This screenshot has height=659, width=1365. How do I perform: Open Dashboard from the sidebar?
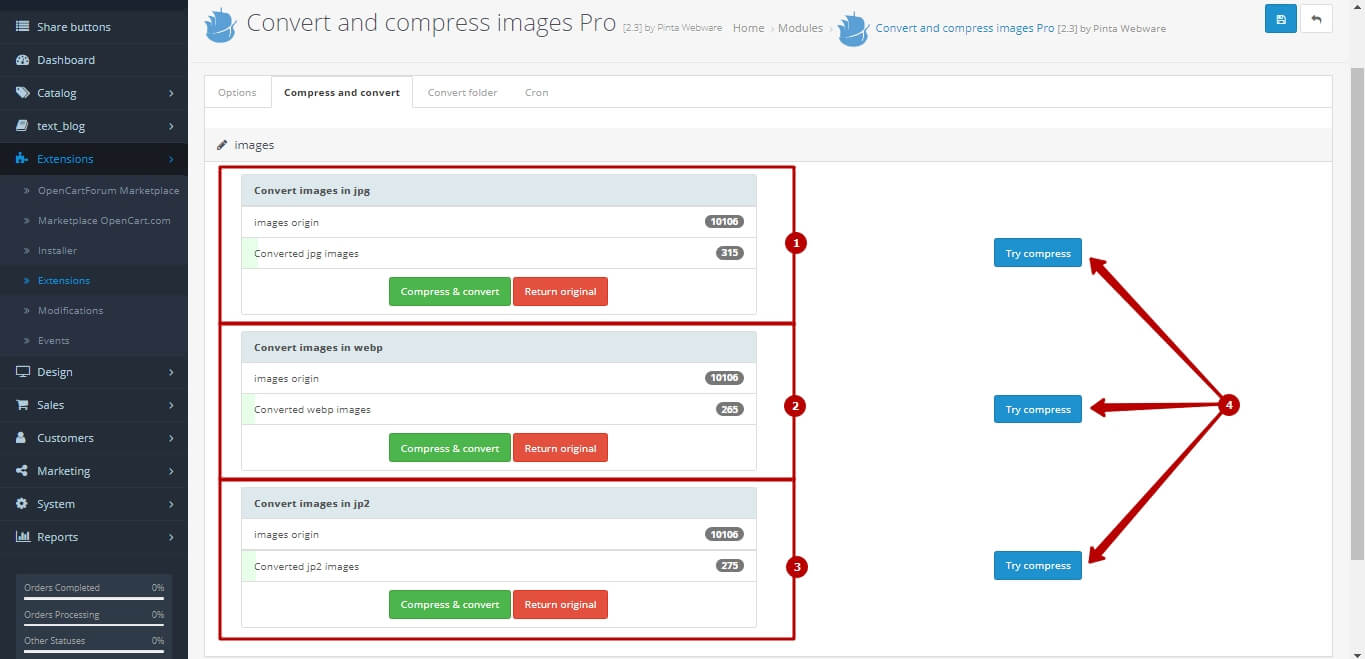(66, 60)
